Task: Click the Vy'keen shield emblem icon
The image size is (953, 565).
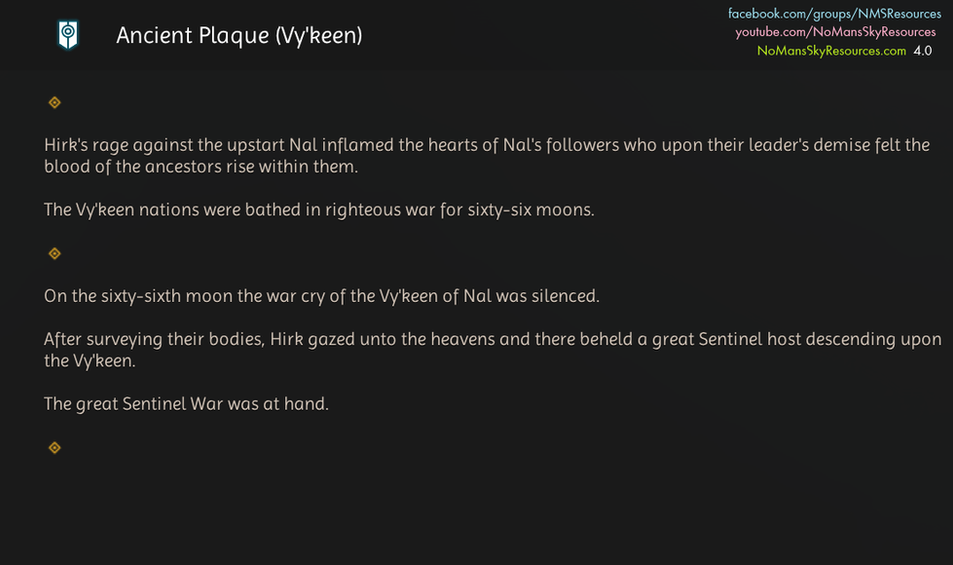Action: tap(67, 36)
